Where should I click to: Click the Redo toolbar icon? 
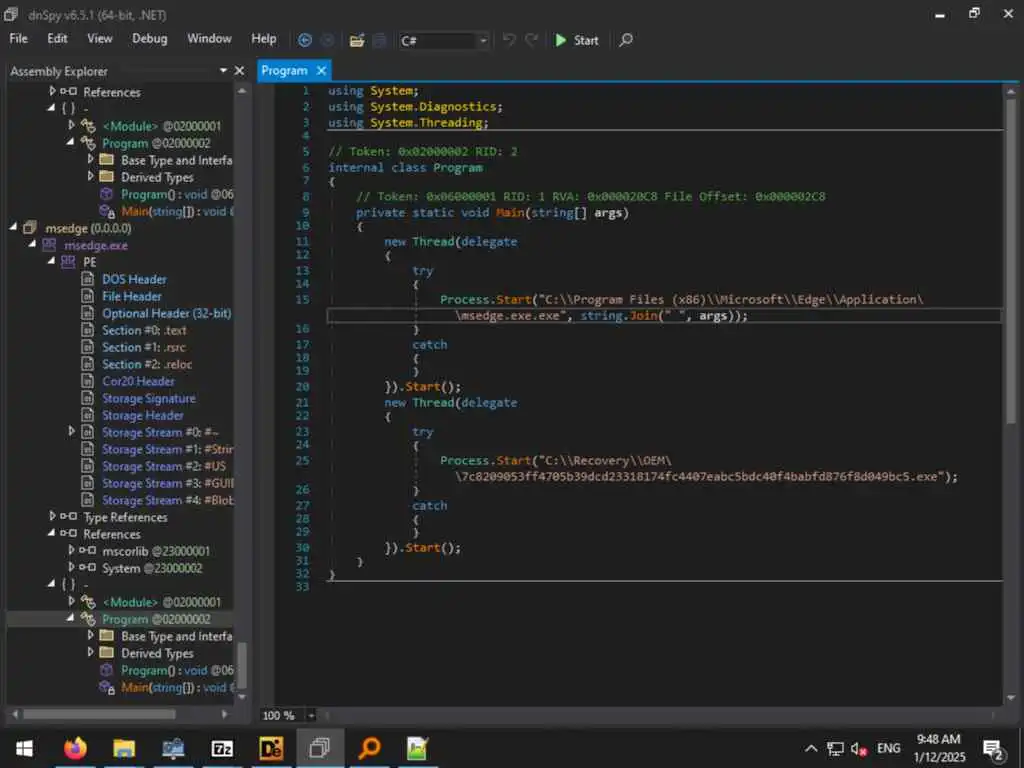(x=532, y=40)
